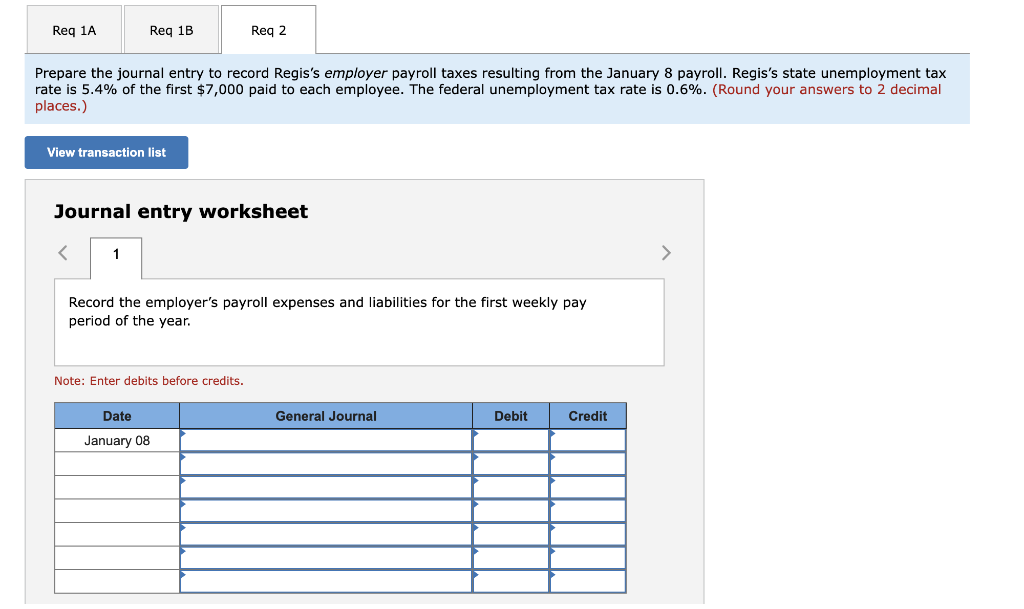Screen dimensions: 1024x609
Task: Click the General Journal column header
Action: point(326,416)
